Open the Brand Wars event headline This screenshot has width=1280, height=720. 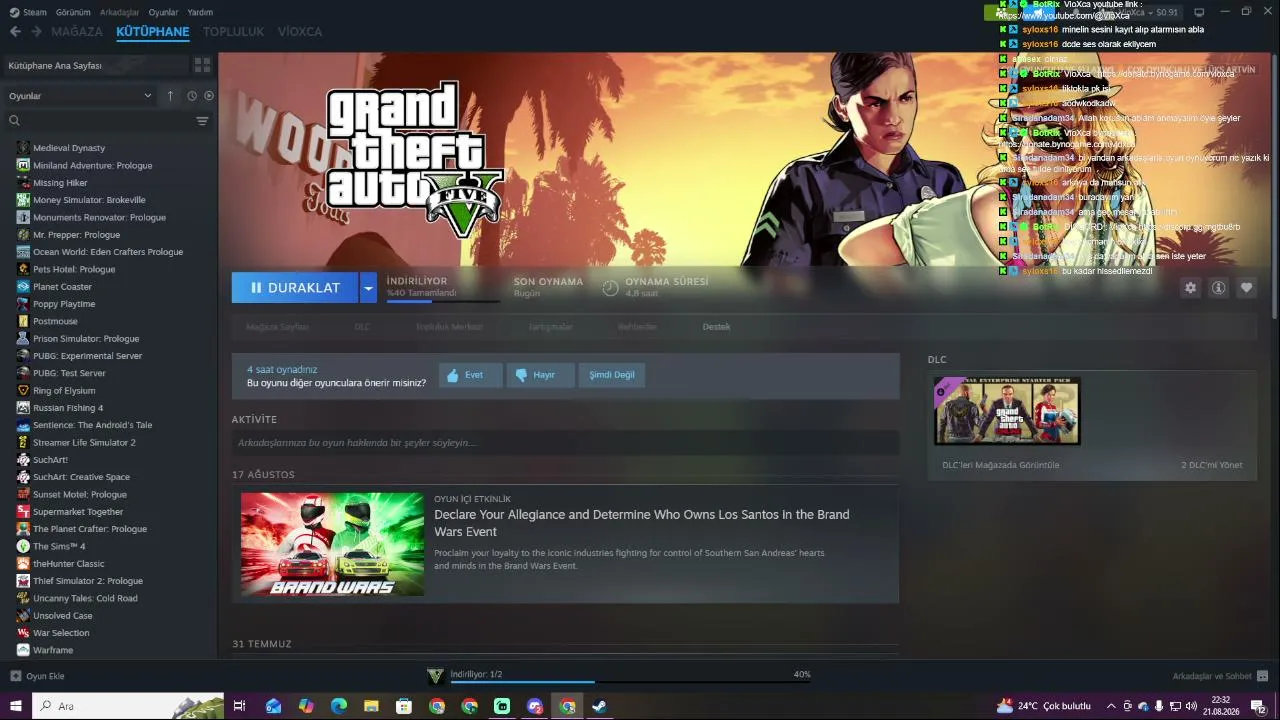tap(641, 523)
